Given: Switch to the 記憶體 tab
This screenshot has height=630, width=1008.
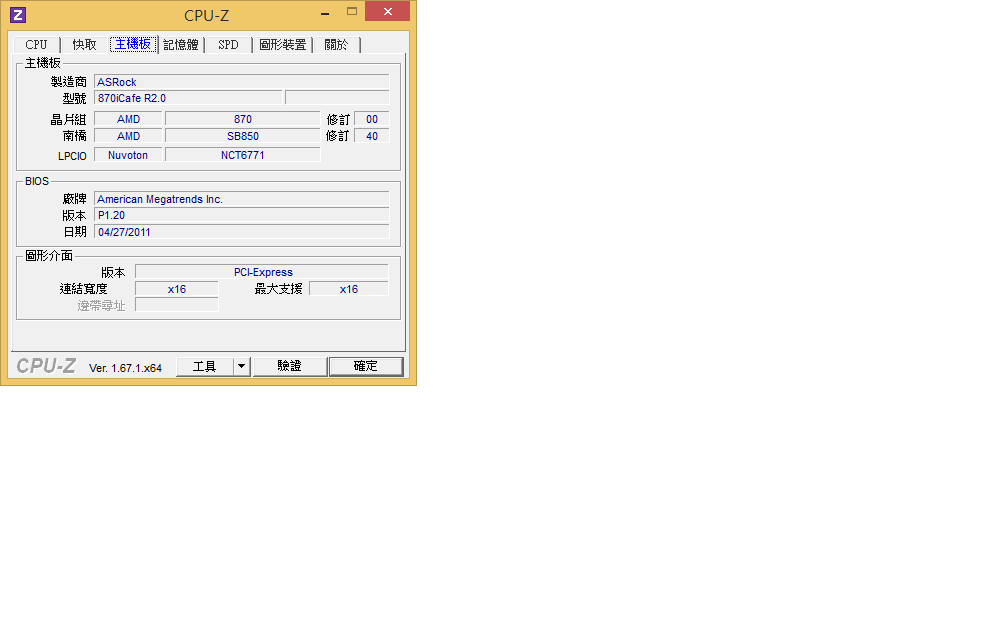Looking at the screenshot, I should 181,44.
